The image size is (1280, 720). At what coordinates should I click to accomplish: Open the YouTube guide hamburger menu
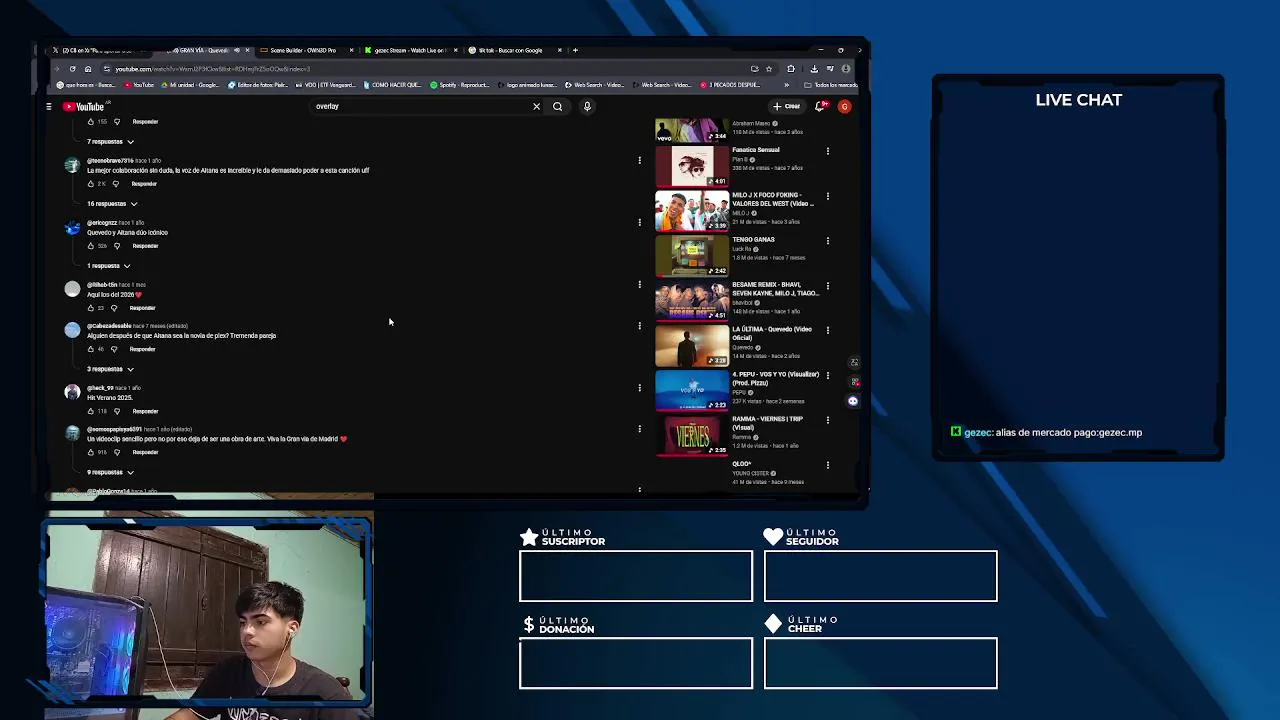pos(48,106)
